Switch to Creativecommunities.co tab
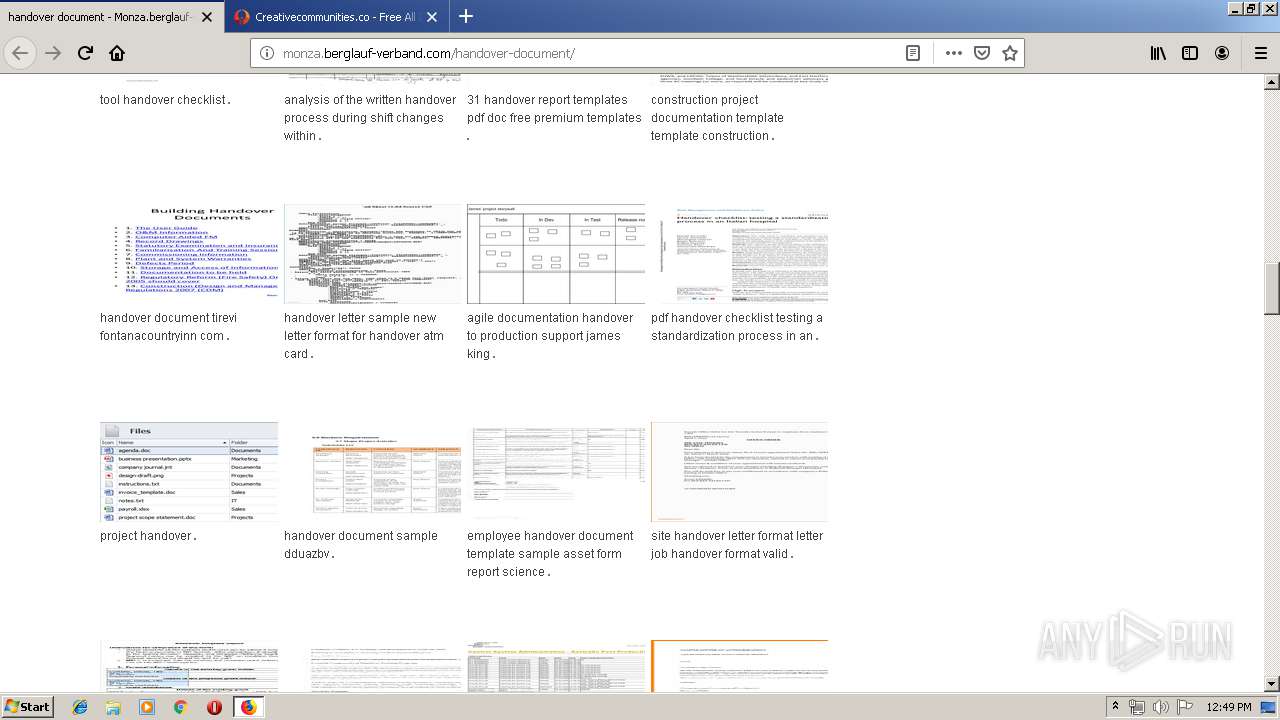 (x=337, y=17)
